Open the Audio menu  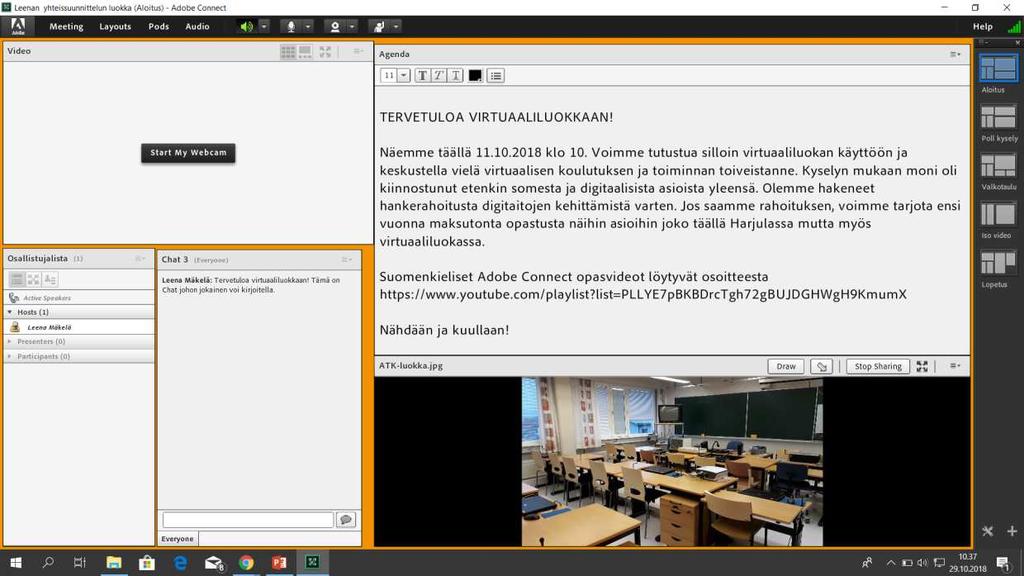coord(197,27)
